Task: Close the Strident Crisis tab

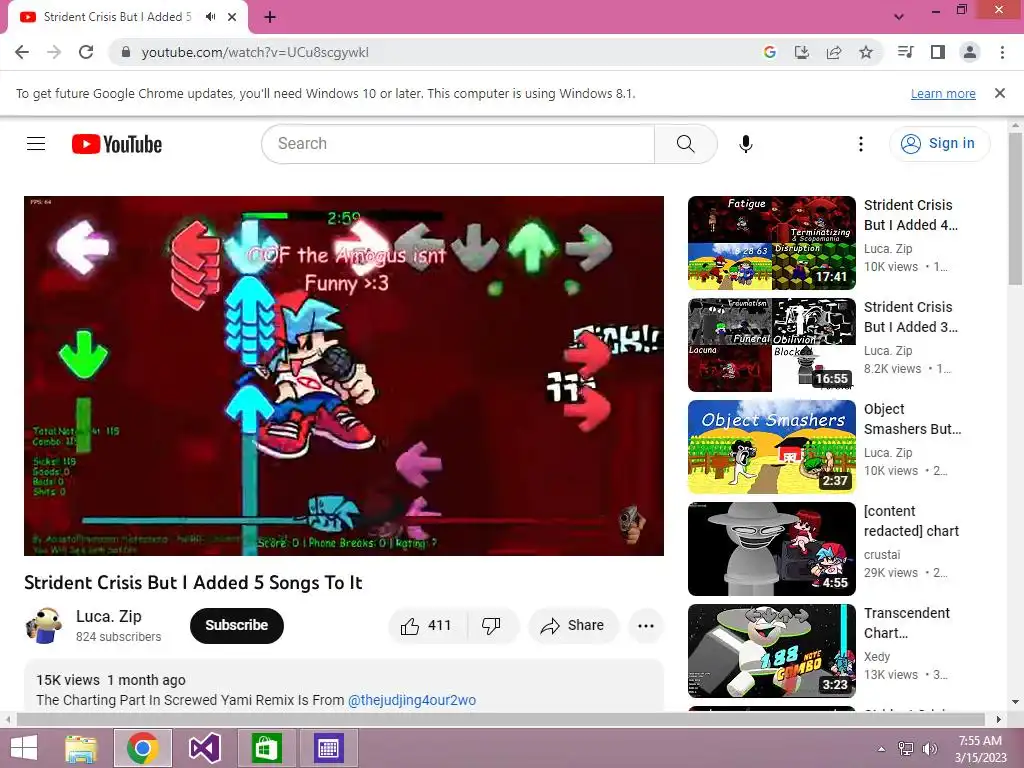Action: click(x=232, y=17)
